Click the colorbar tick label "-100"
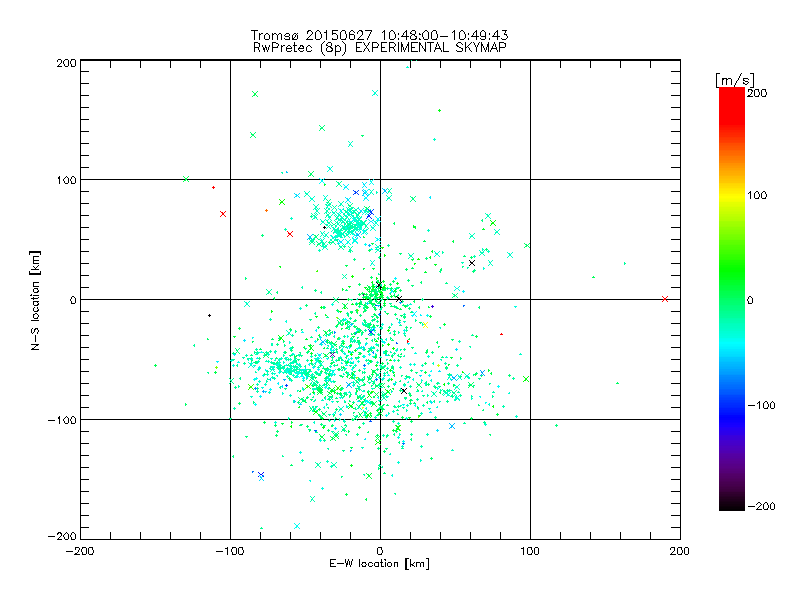Screen dimensions: 800x600 click(761, 406)
